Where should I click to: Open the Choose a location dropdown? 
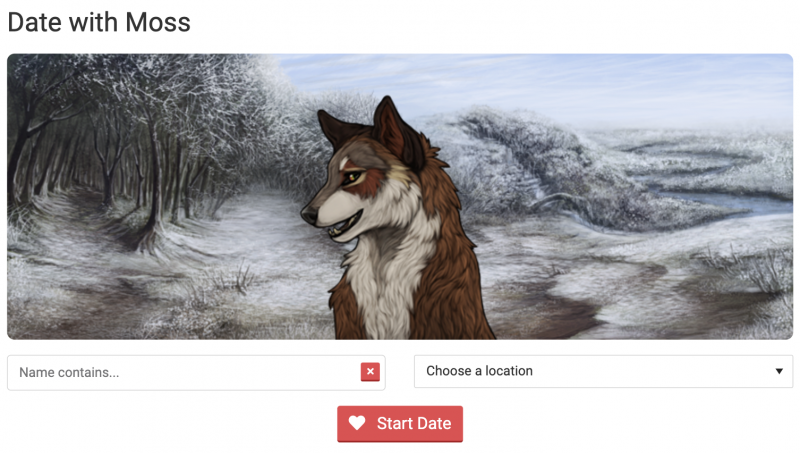pos(604,371)
